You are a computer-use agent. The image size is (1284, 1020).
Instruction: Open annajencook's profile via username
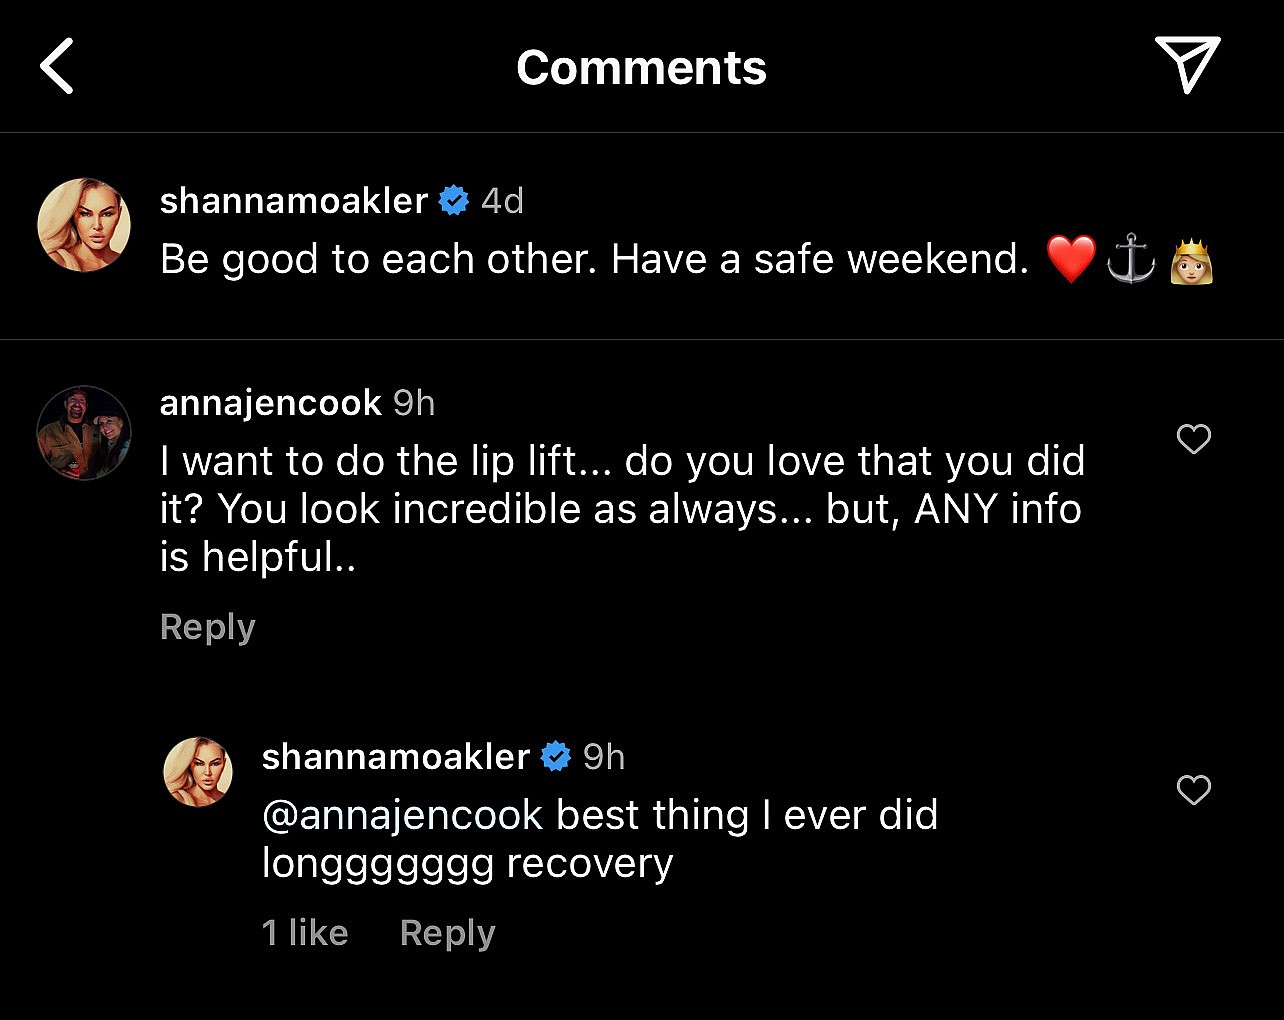(270, 403)
